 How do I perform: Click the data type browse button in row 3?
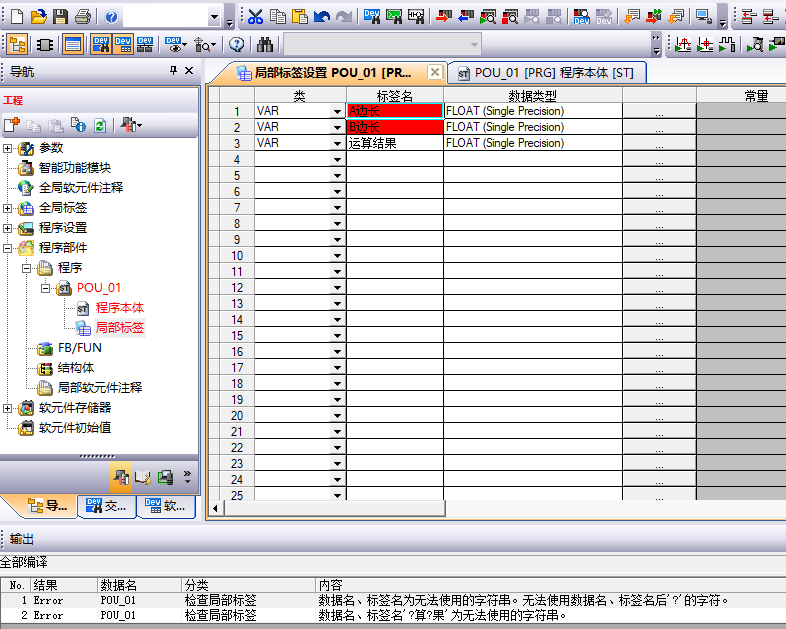[659, 144]
